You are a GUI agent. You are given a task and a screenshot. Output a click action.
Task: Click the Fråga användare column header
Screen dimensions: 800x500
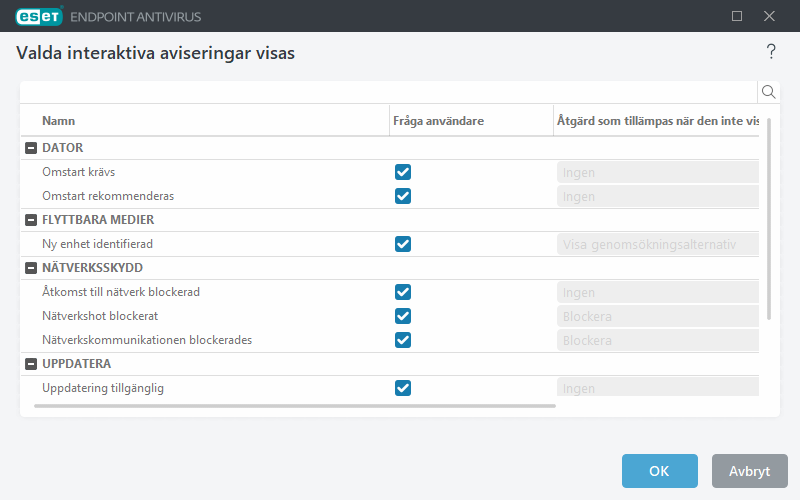[440, 121]
